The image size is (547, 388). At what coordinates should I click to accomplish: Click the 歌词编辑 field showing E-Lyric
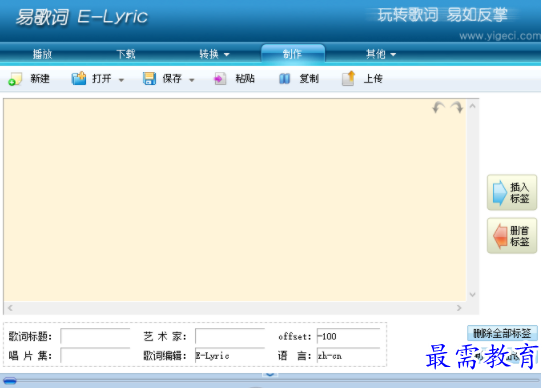(230, 356)
